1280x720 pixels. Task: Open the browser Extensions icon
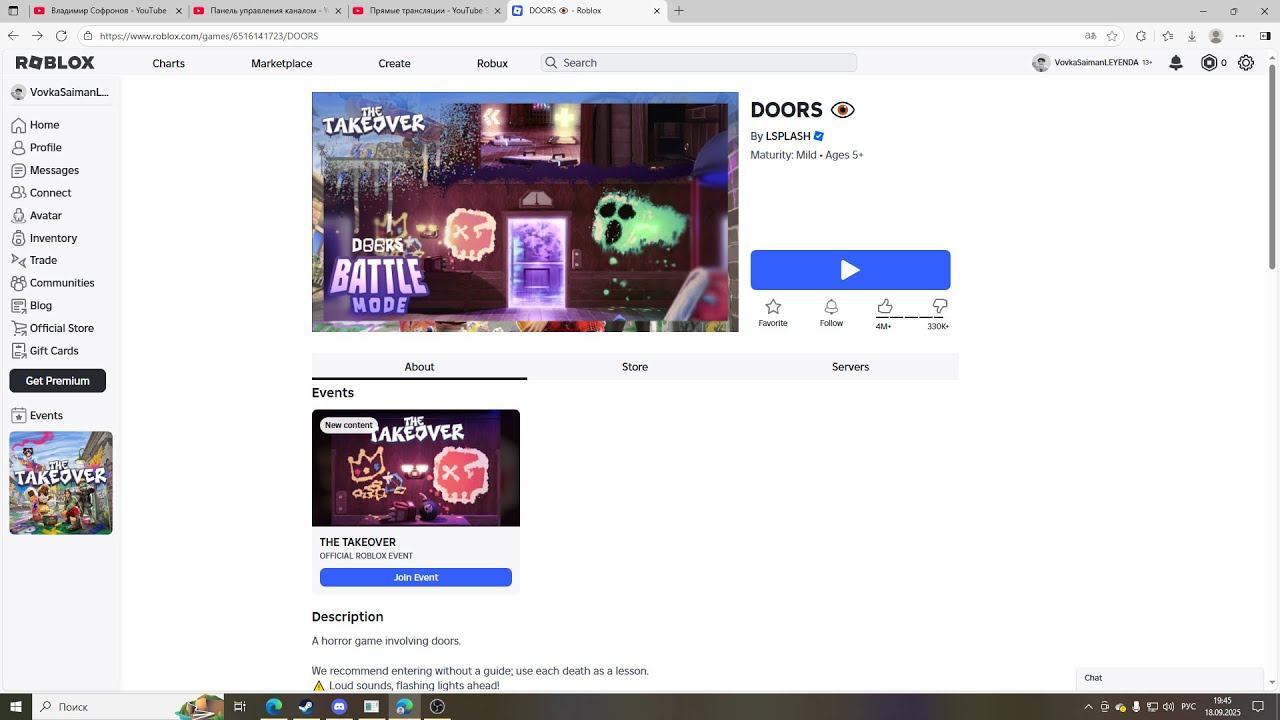tap(1141, 36)
